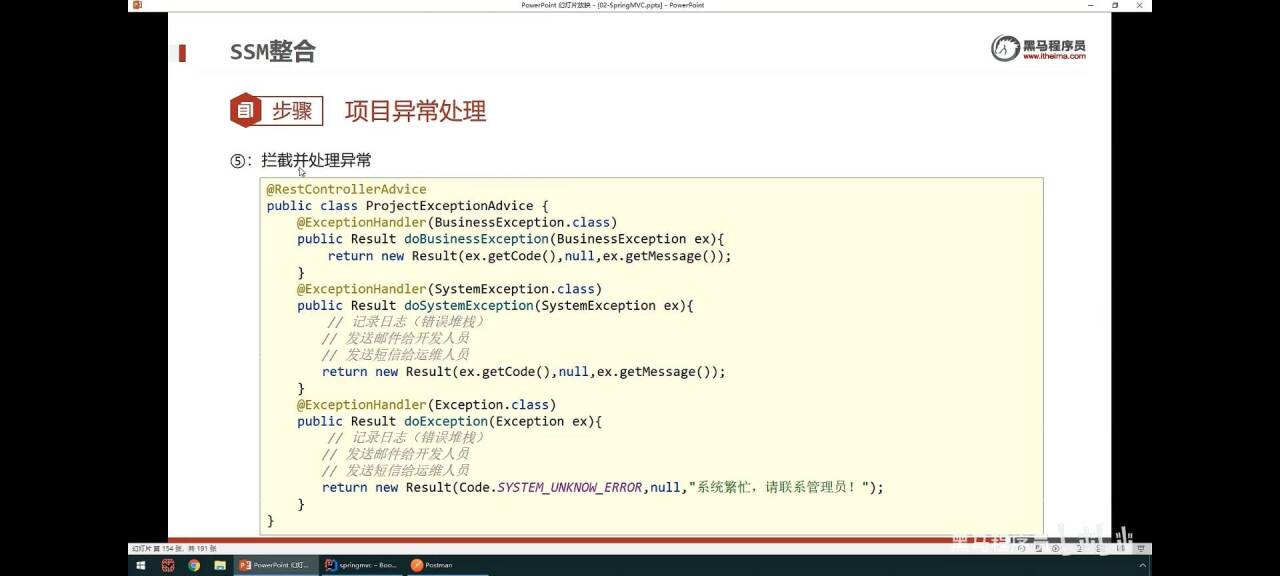Click the '项目异常处理' heading text
This screenshot has width=1280, height=576.
click(415, 111)
